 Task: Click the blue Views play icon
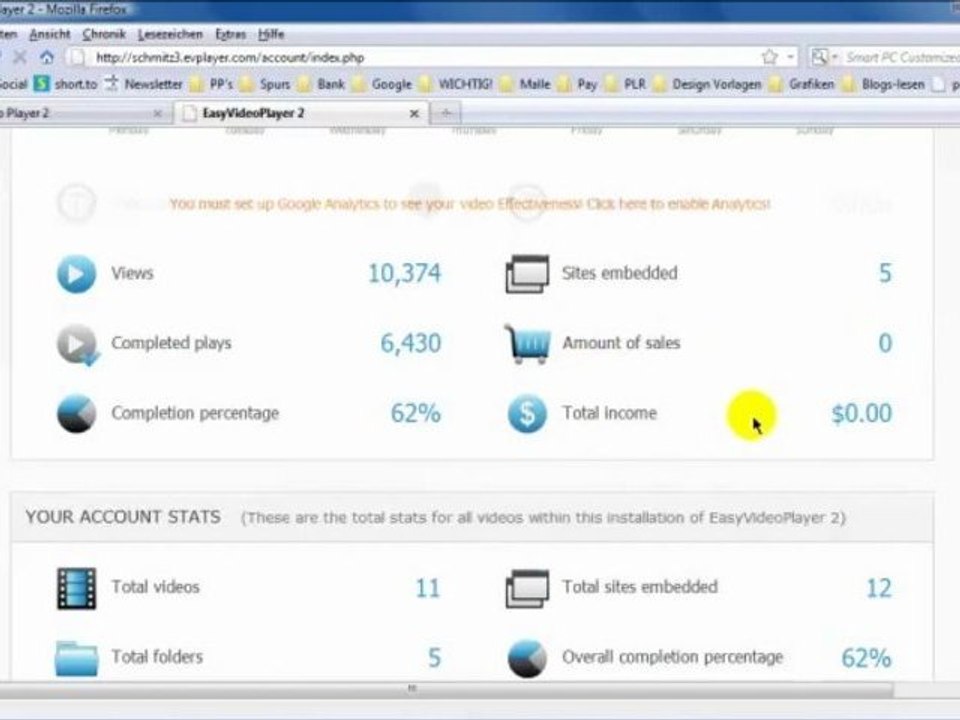coord(77,274)
